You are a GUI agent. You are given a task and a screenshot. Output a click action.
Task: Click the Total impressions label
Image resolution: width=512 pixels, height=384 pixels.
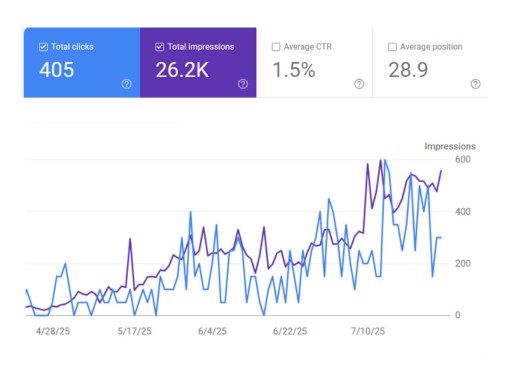tap(201, 47)
